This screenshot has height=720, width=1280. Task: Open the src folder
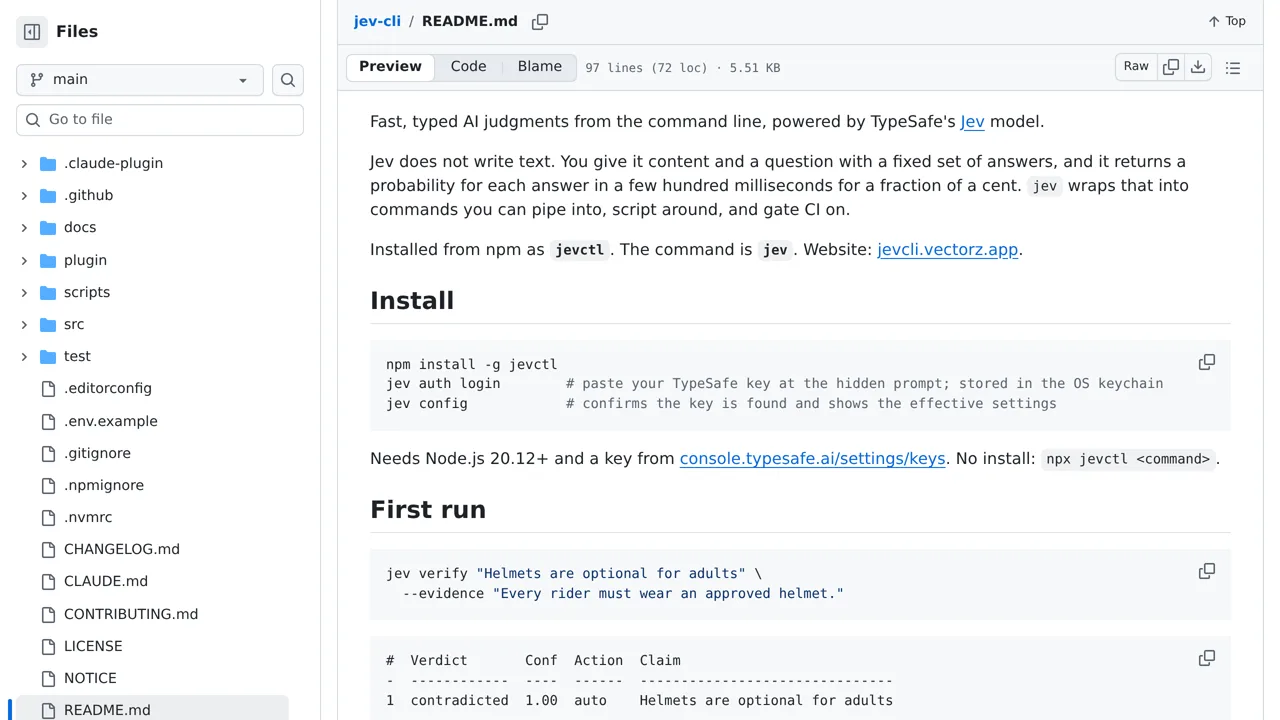click(x=74, y=324)
